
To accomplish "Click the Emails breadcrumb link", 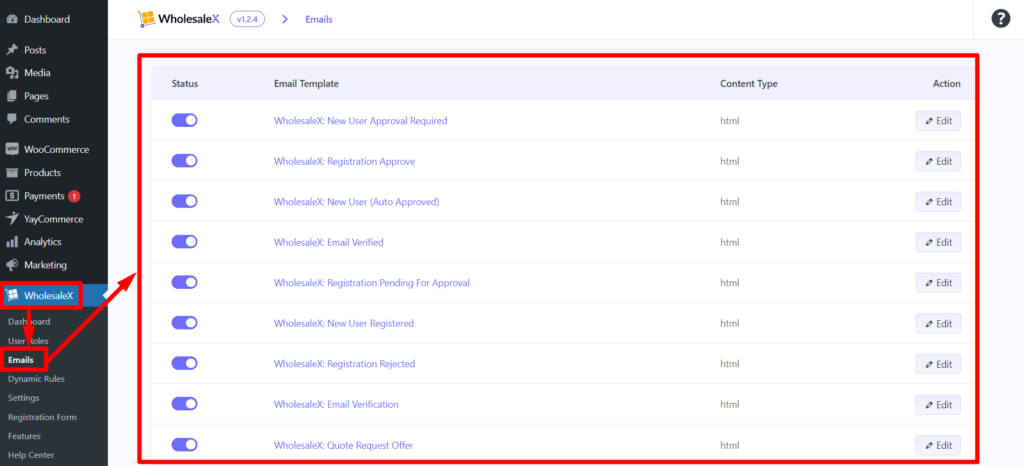I will 319,20.
